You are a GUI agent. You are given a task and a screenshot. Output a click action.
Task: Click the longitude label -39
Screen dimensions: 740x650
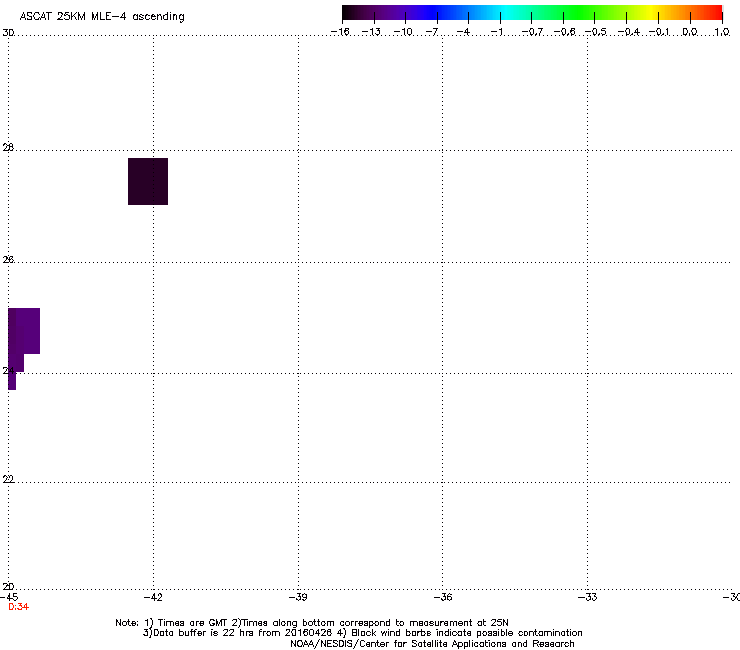point(298,597)
